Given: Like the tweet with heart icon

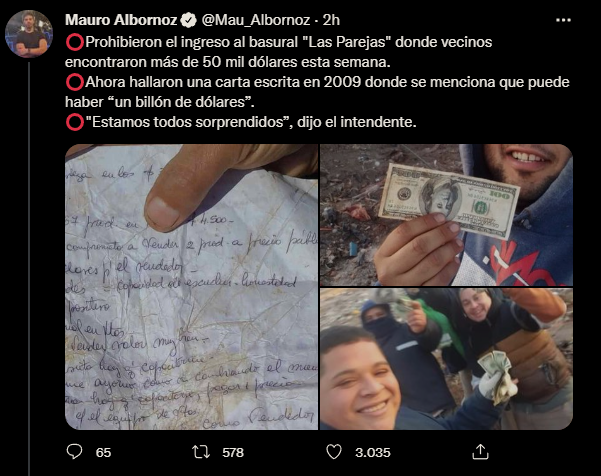Looking at the screenshot, I should coord(334,452).
